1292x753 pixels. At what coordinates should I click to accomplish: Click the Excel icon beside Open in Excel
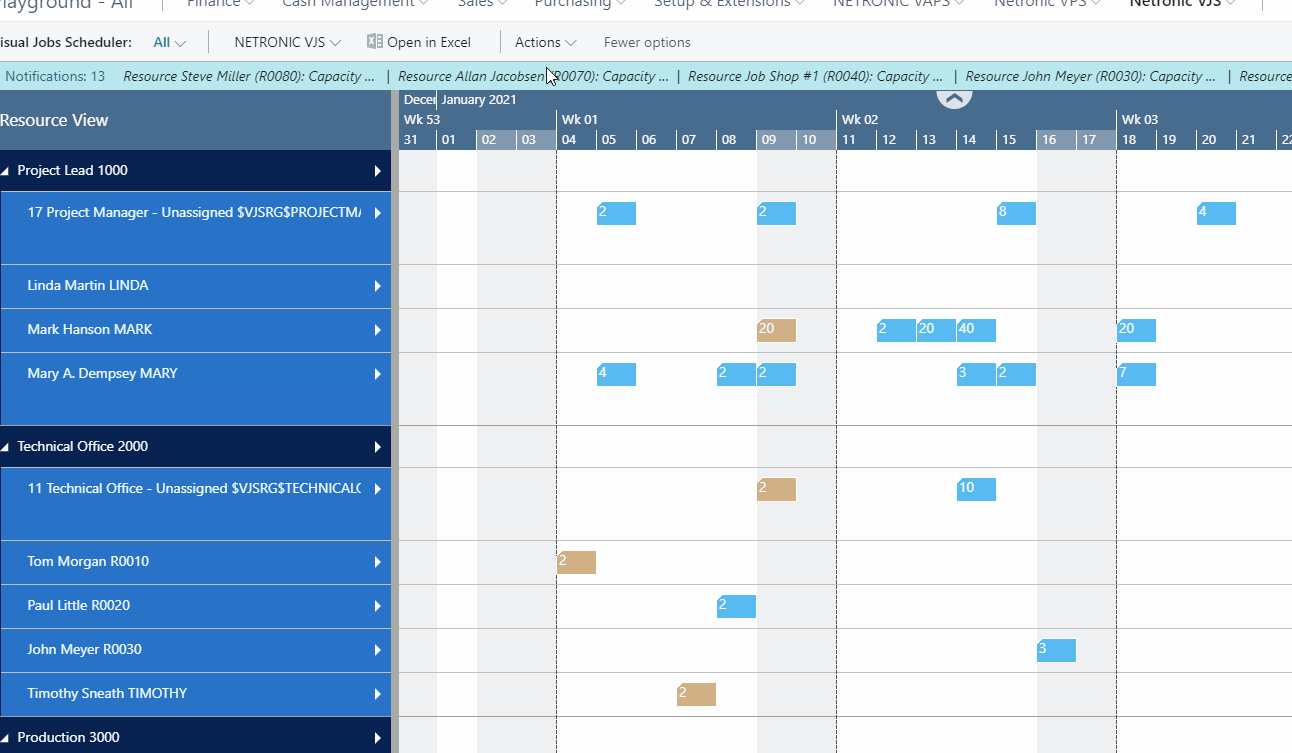click(375, 42)
